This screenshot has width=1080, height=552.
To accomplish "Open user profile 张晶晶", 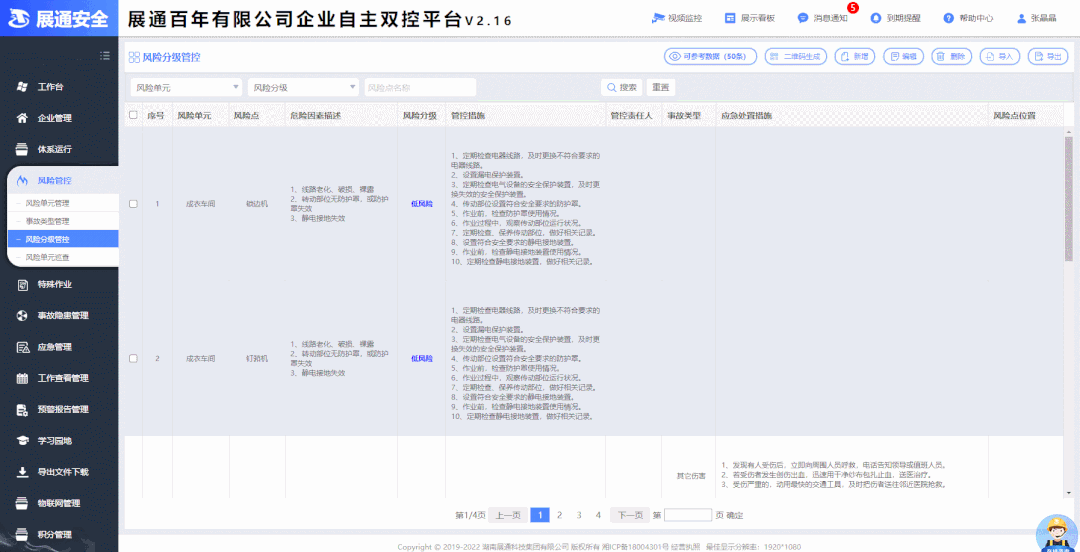I will point(1036,18).
